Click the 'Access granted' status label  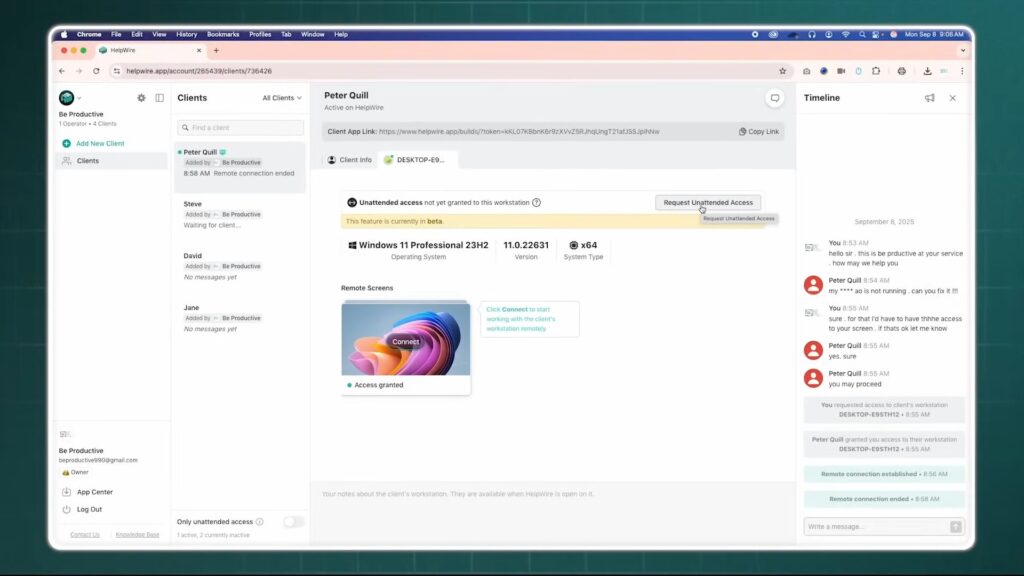click(x=379, y=385)
